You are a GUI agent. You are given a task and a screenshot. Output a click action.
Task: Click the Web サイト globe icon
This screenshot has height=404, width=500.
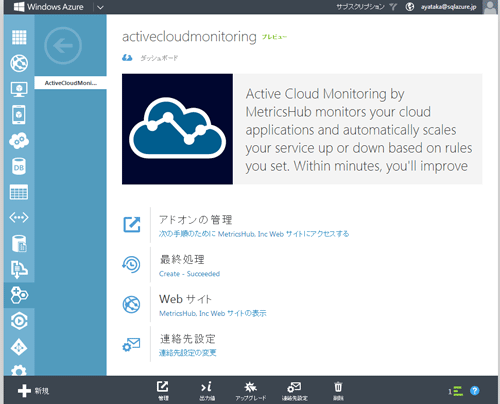[131, 304]
